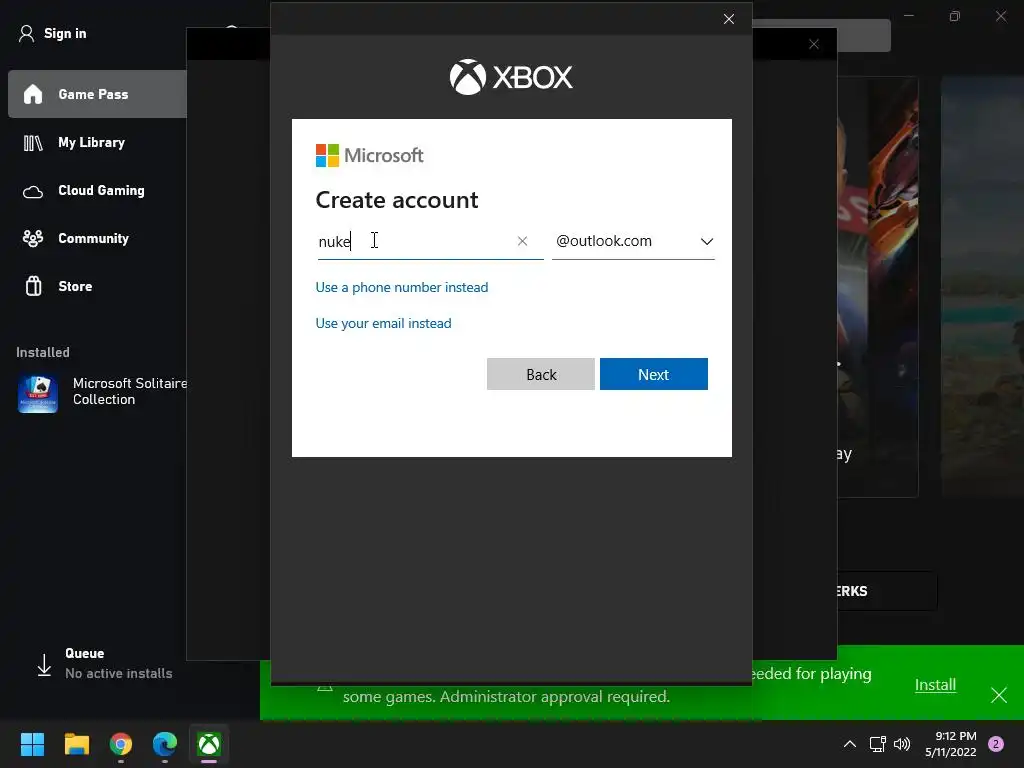Dismiss the green notification banner

click(x=999, y=695)
